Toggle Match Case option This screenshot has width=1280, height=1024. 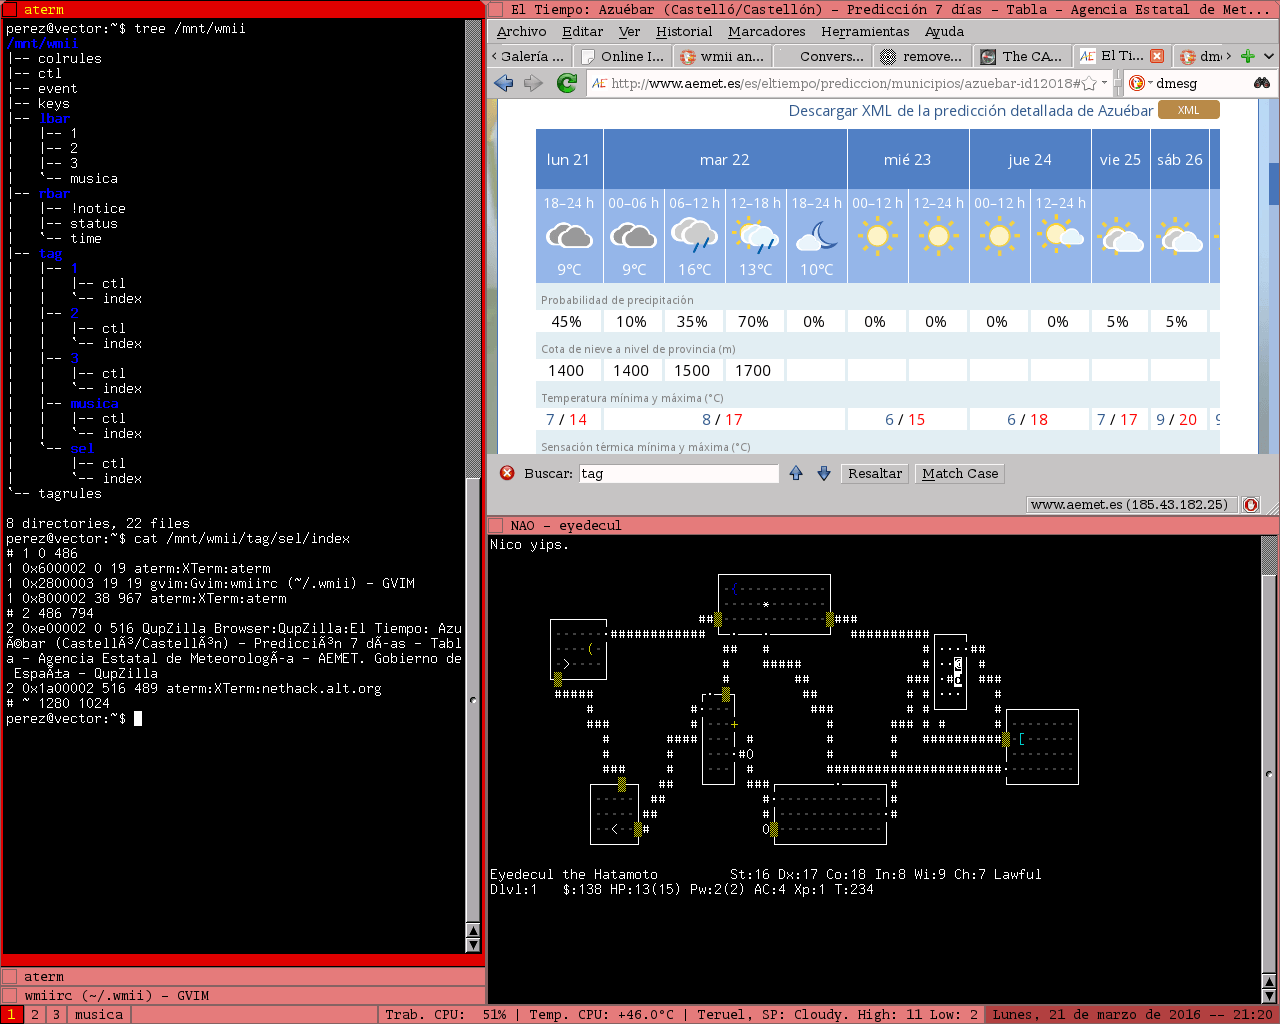pyautogui.click(x=960, y=473)
